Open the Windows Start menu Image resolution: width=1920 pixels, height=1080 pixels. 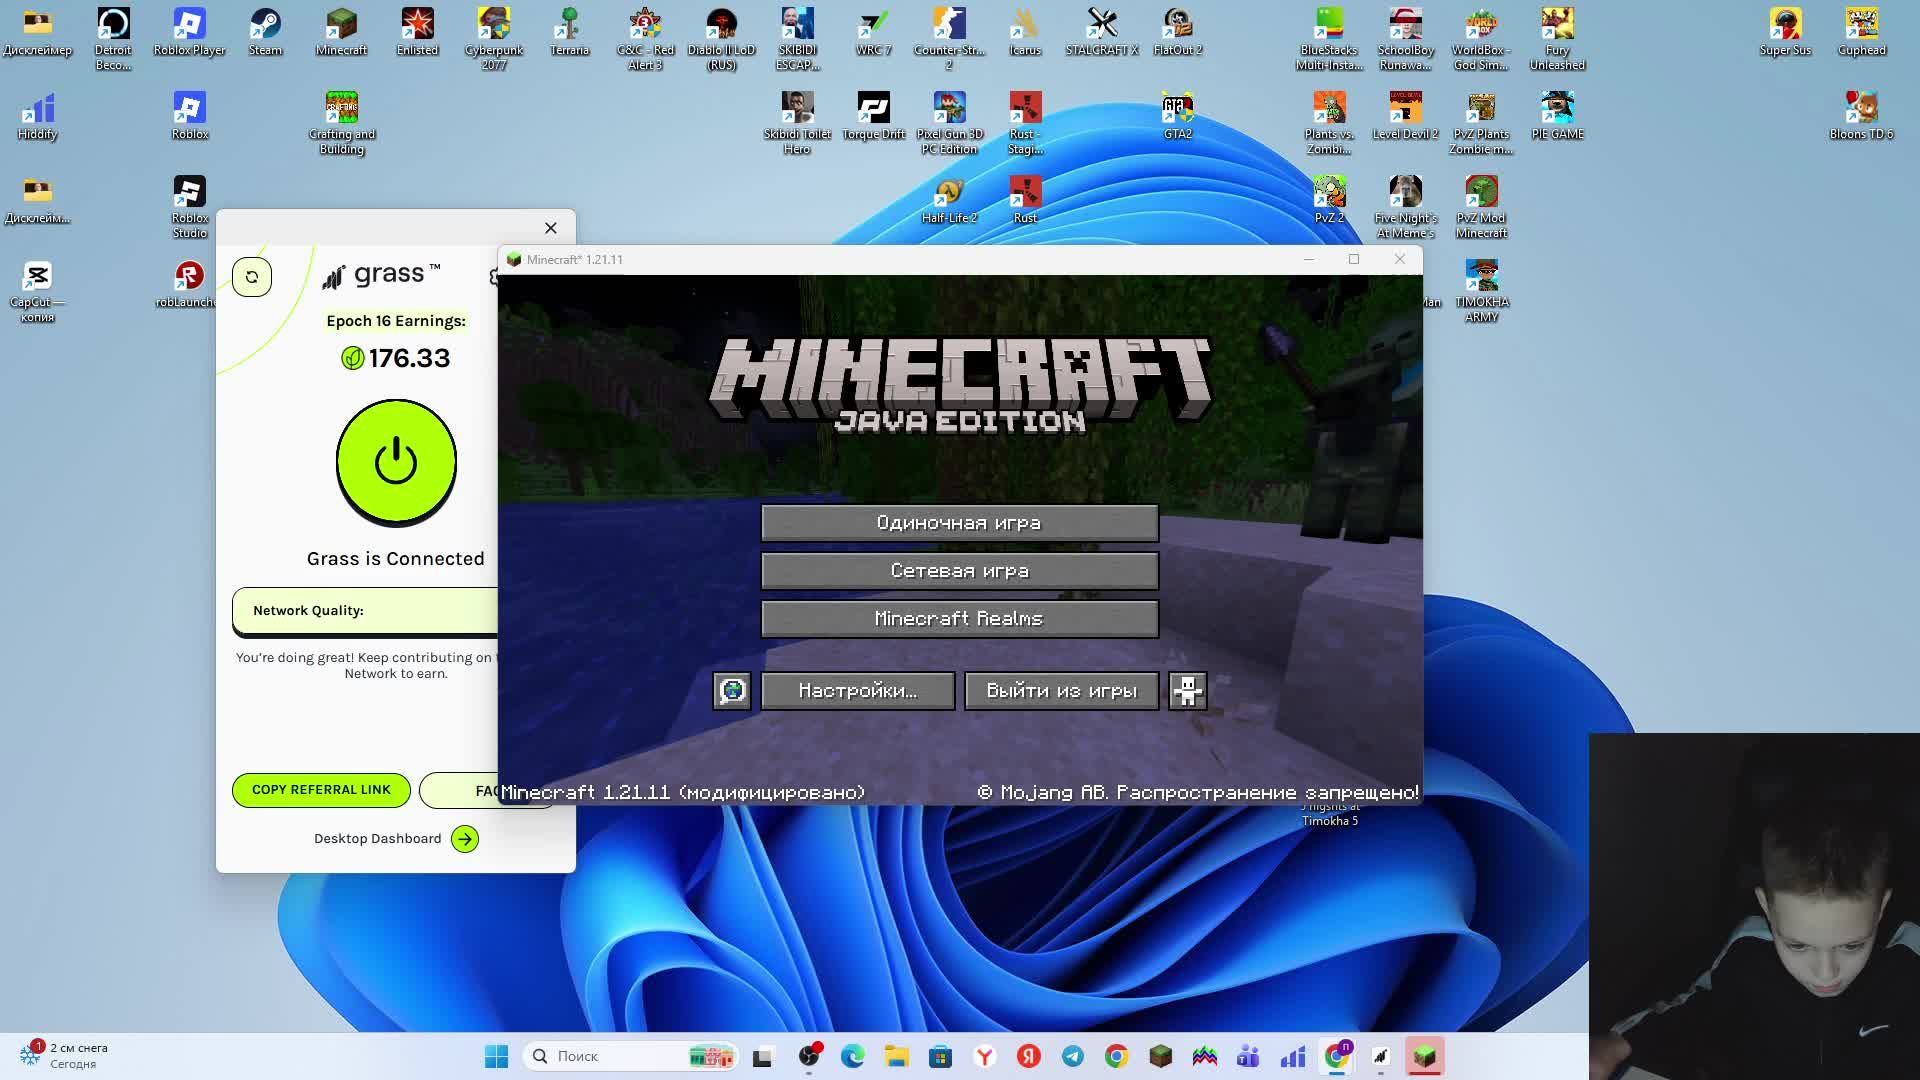[496, 1056]
